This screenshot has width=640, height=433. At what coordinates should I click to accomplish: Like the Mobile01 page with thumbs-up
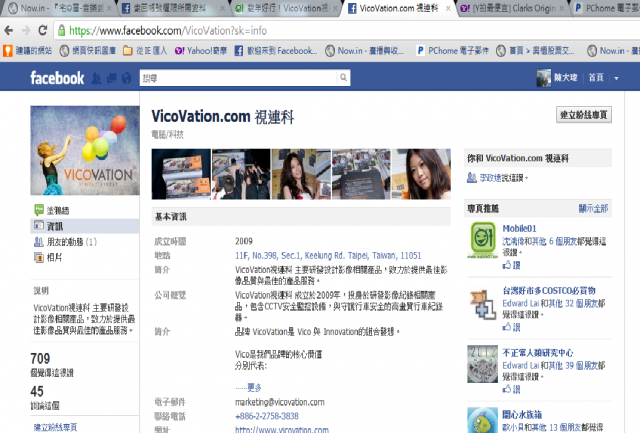point(511,265)
